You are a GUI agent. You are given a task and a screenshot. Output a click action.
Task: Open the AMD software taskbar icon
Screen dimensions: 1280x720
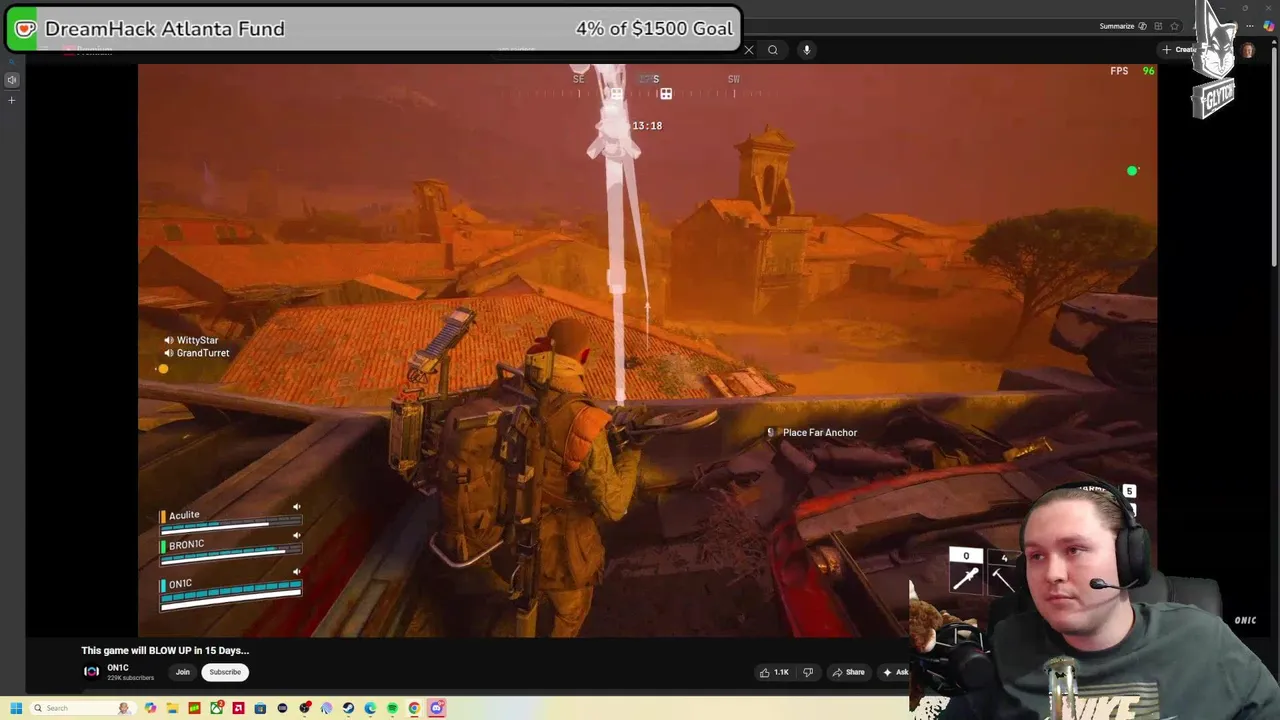238,708
